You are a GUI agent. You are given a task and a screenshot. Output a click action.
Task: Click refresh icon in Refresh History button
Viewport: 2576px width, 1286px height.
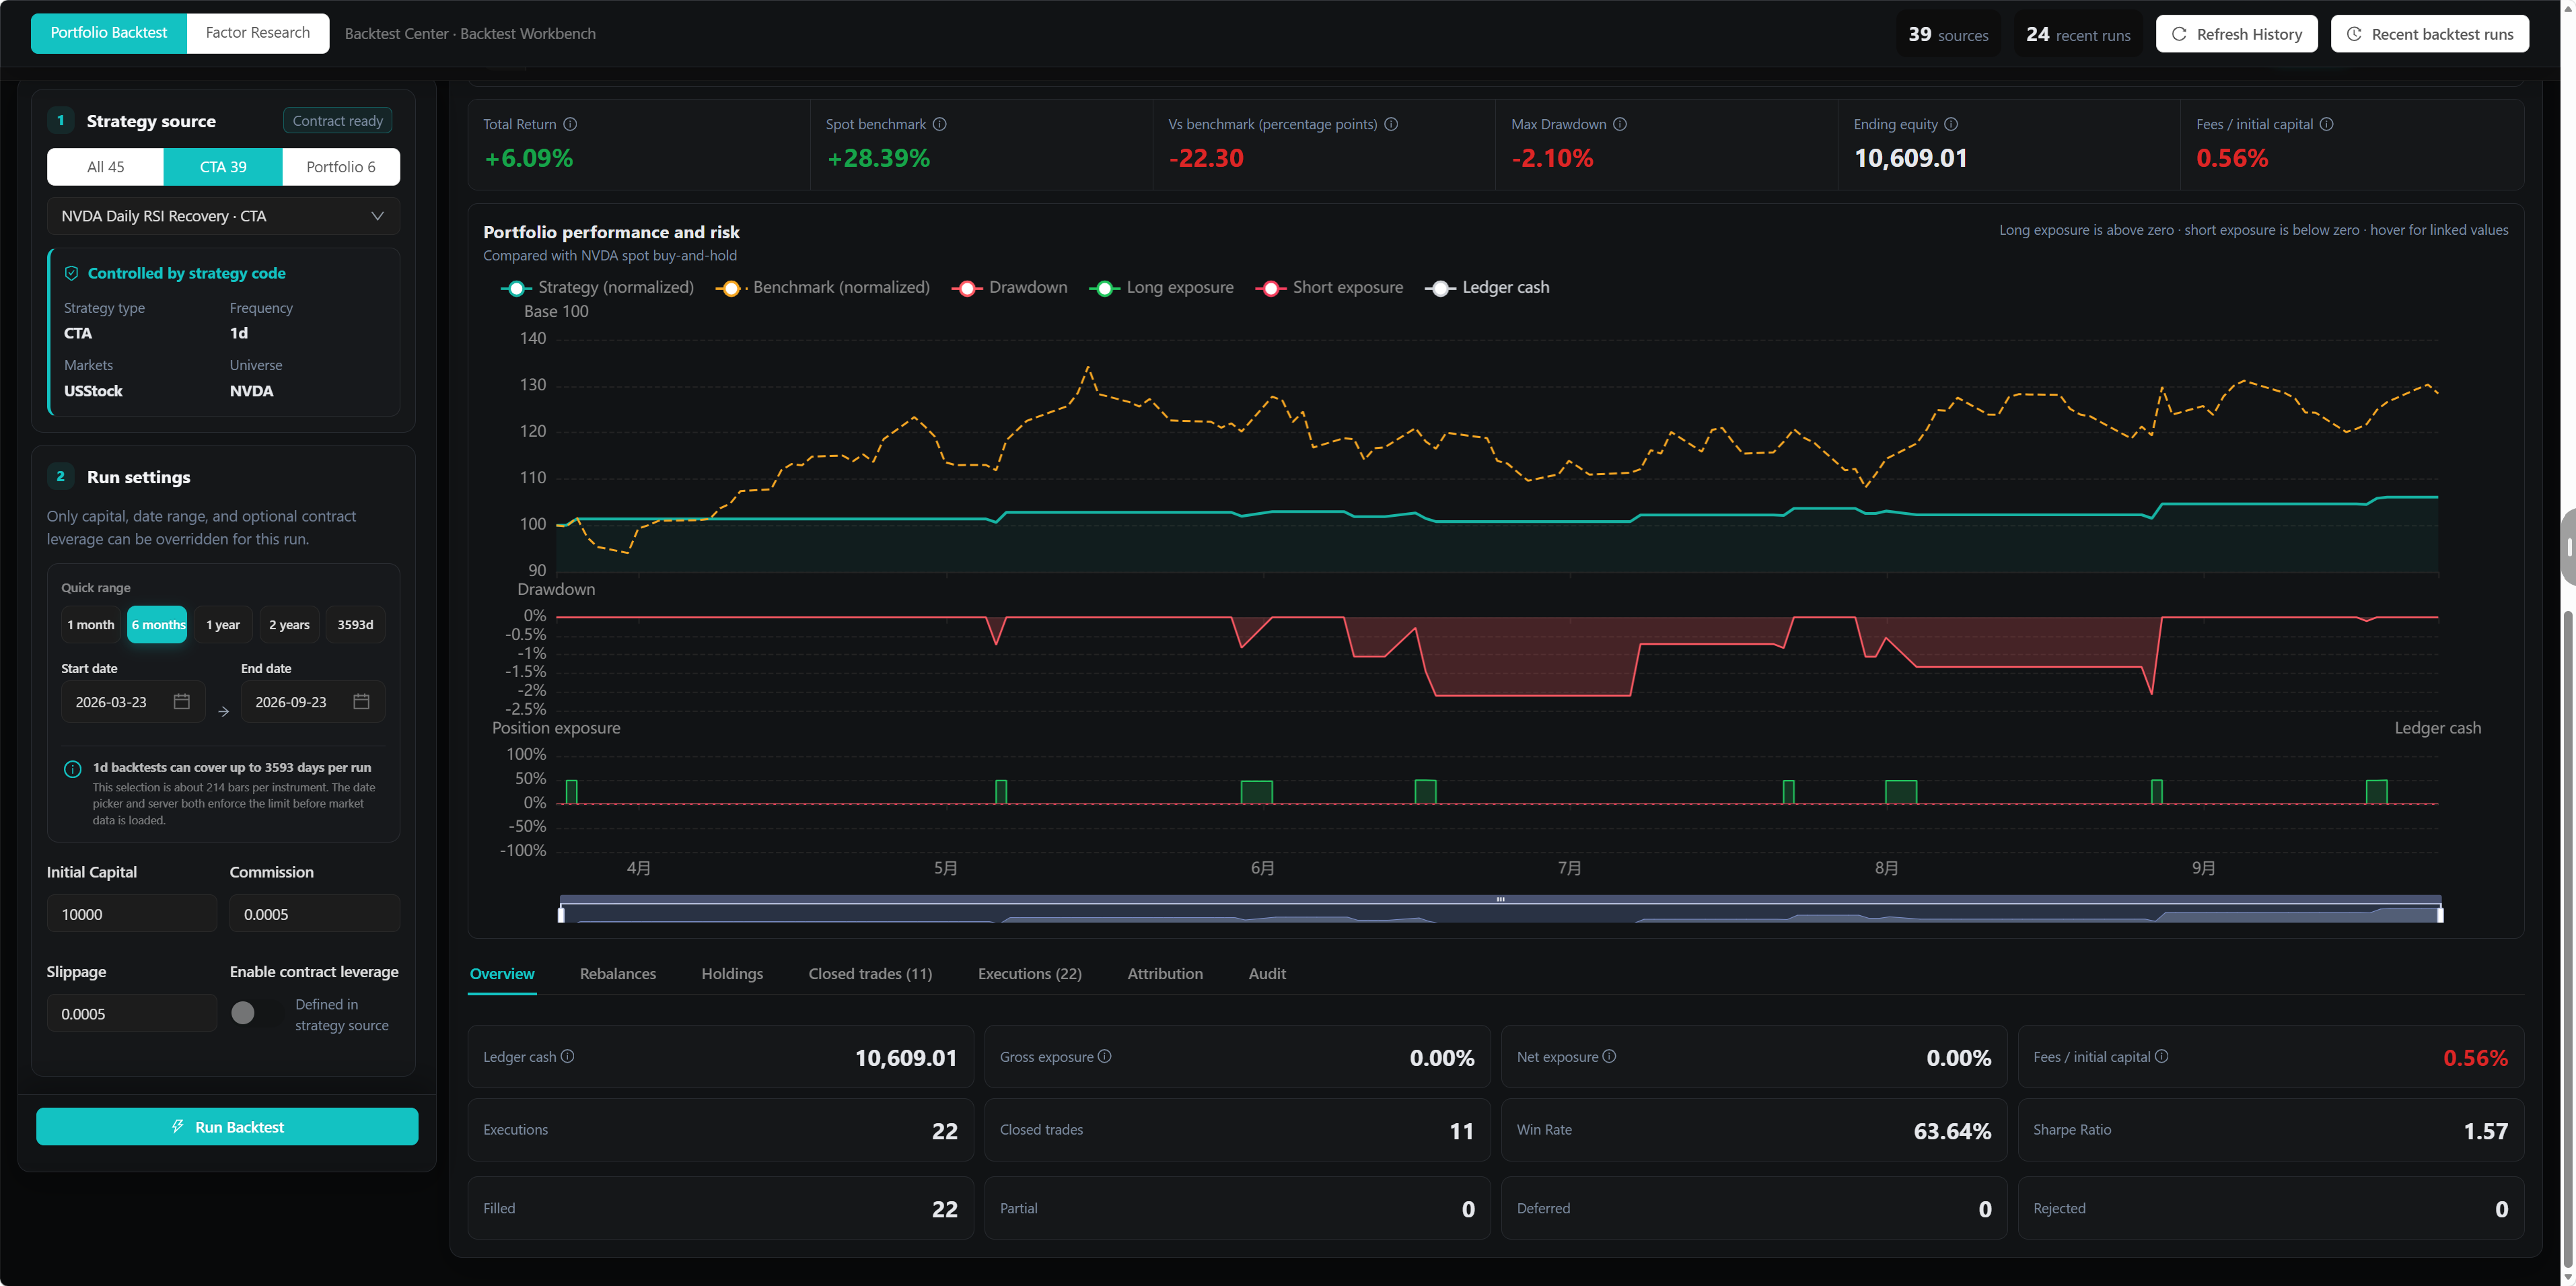(2179, 34)
